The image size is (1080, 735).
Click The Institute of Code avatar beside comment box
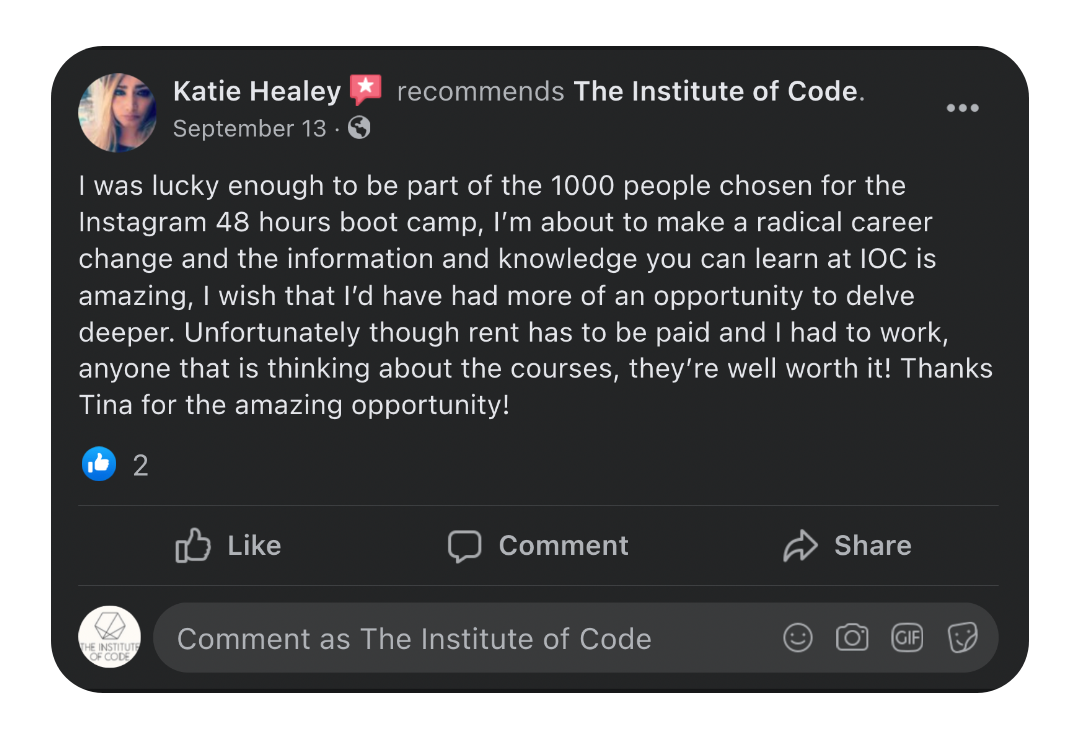(x=110, y=638)
